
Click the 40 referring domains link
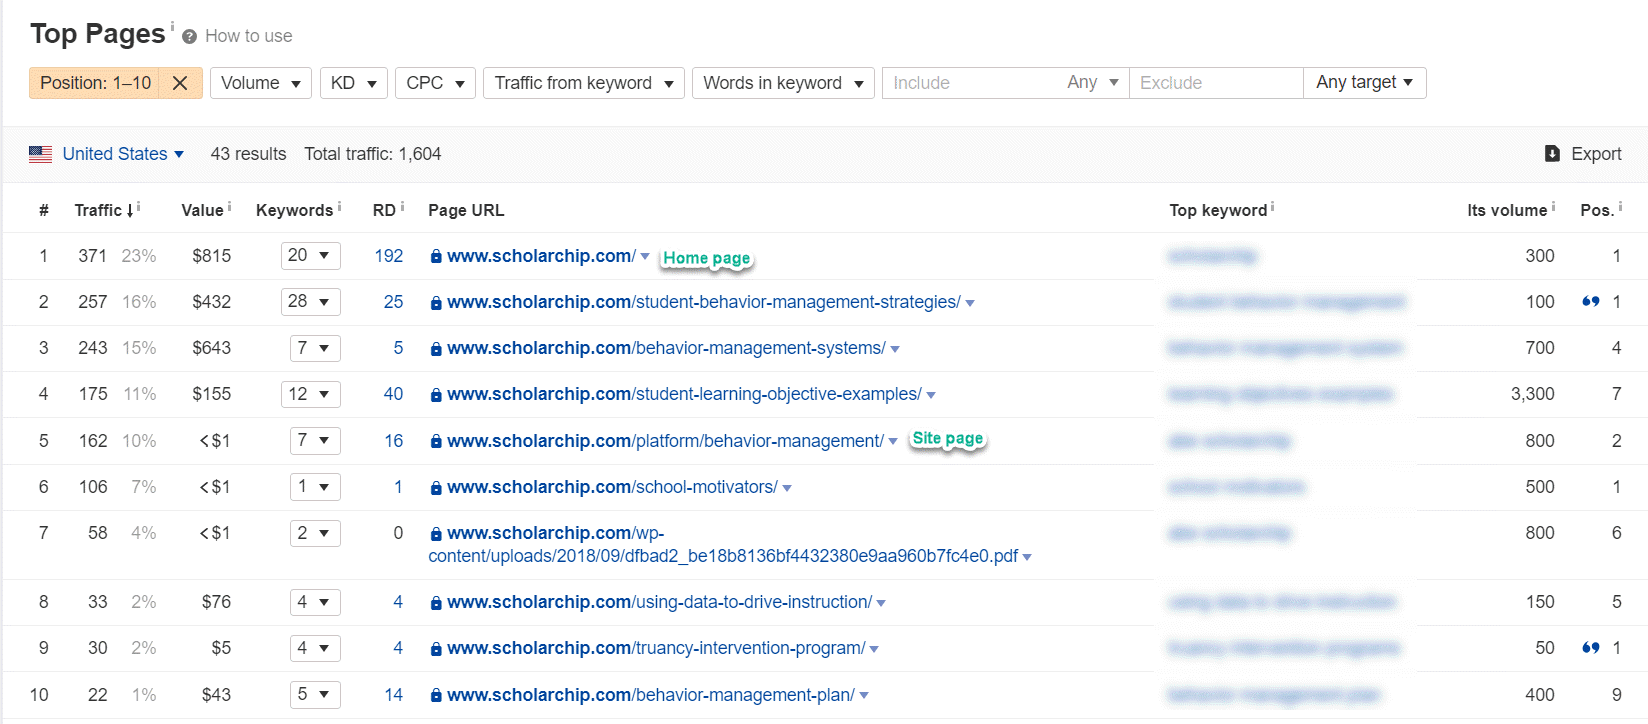(394, 394)
